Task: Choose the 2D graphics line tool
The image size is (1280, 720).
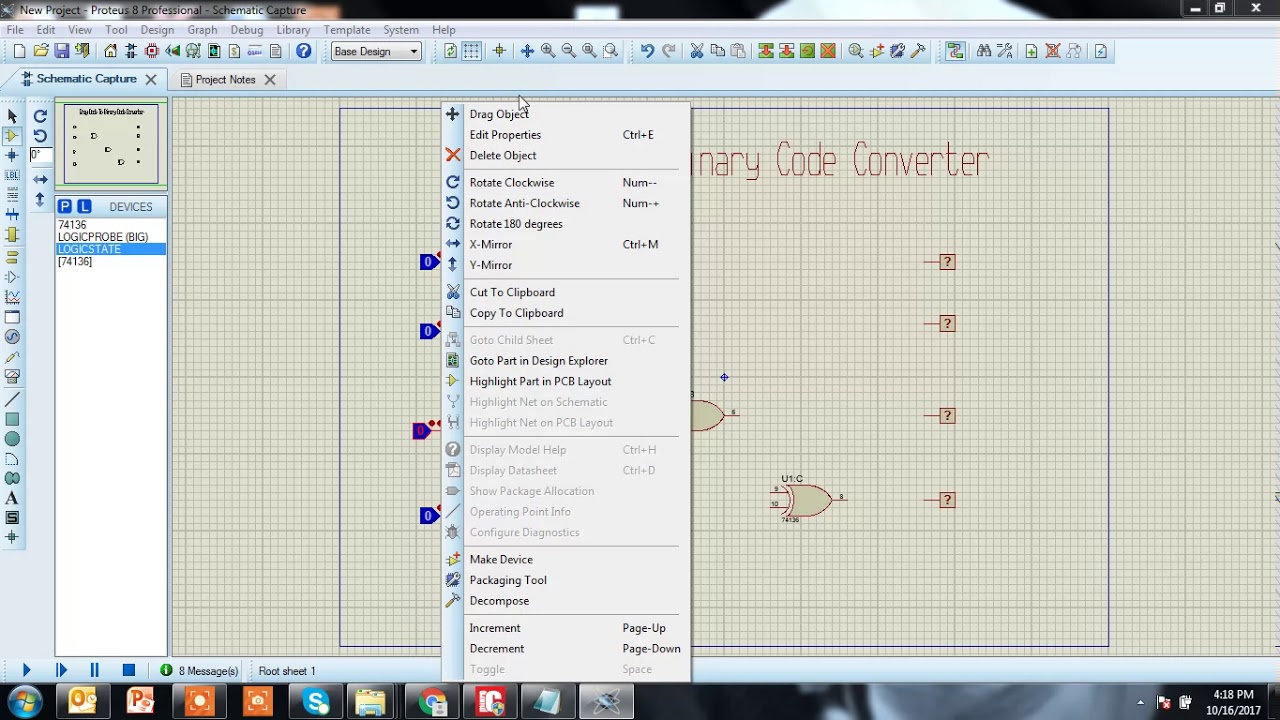Action: click(12, 400)
